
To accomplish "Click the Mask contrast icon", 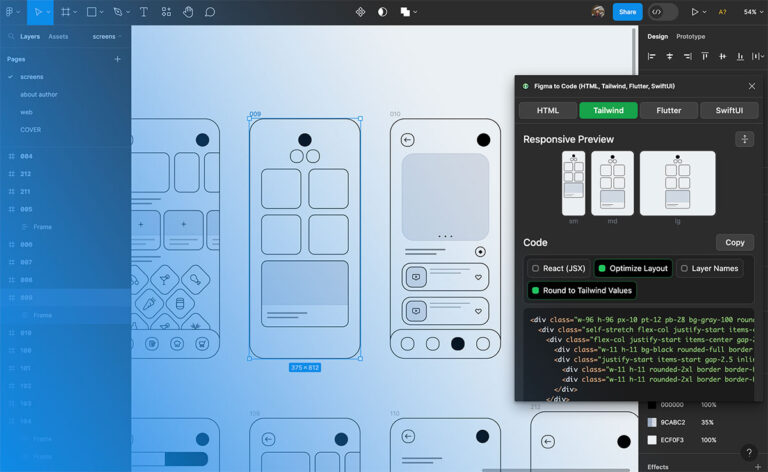I will [383, 12].
